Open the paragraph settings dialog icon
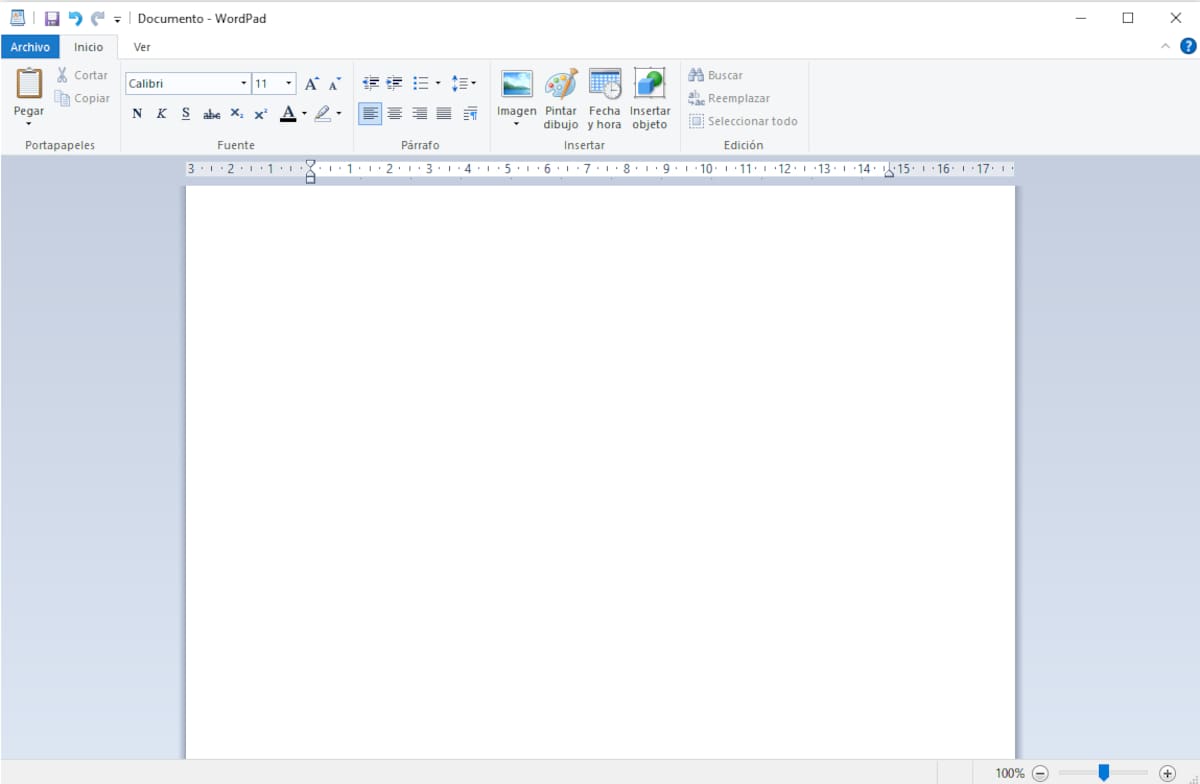 [470, 114]
